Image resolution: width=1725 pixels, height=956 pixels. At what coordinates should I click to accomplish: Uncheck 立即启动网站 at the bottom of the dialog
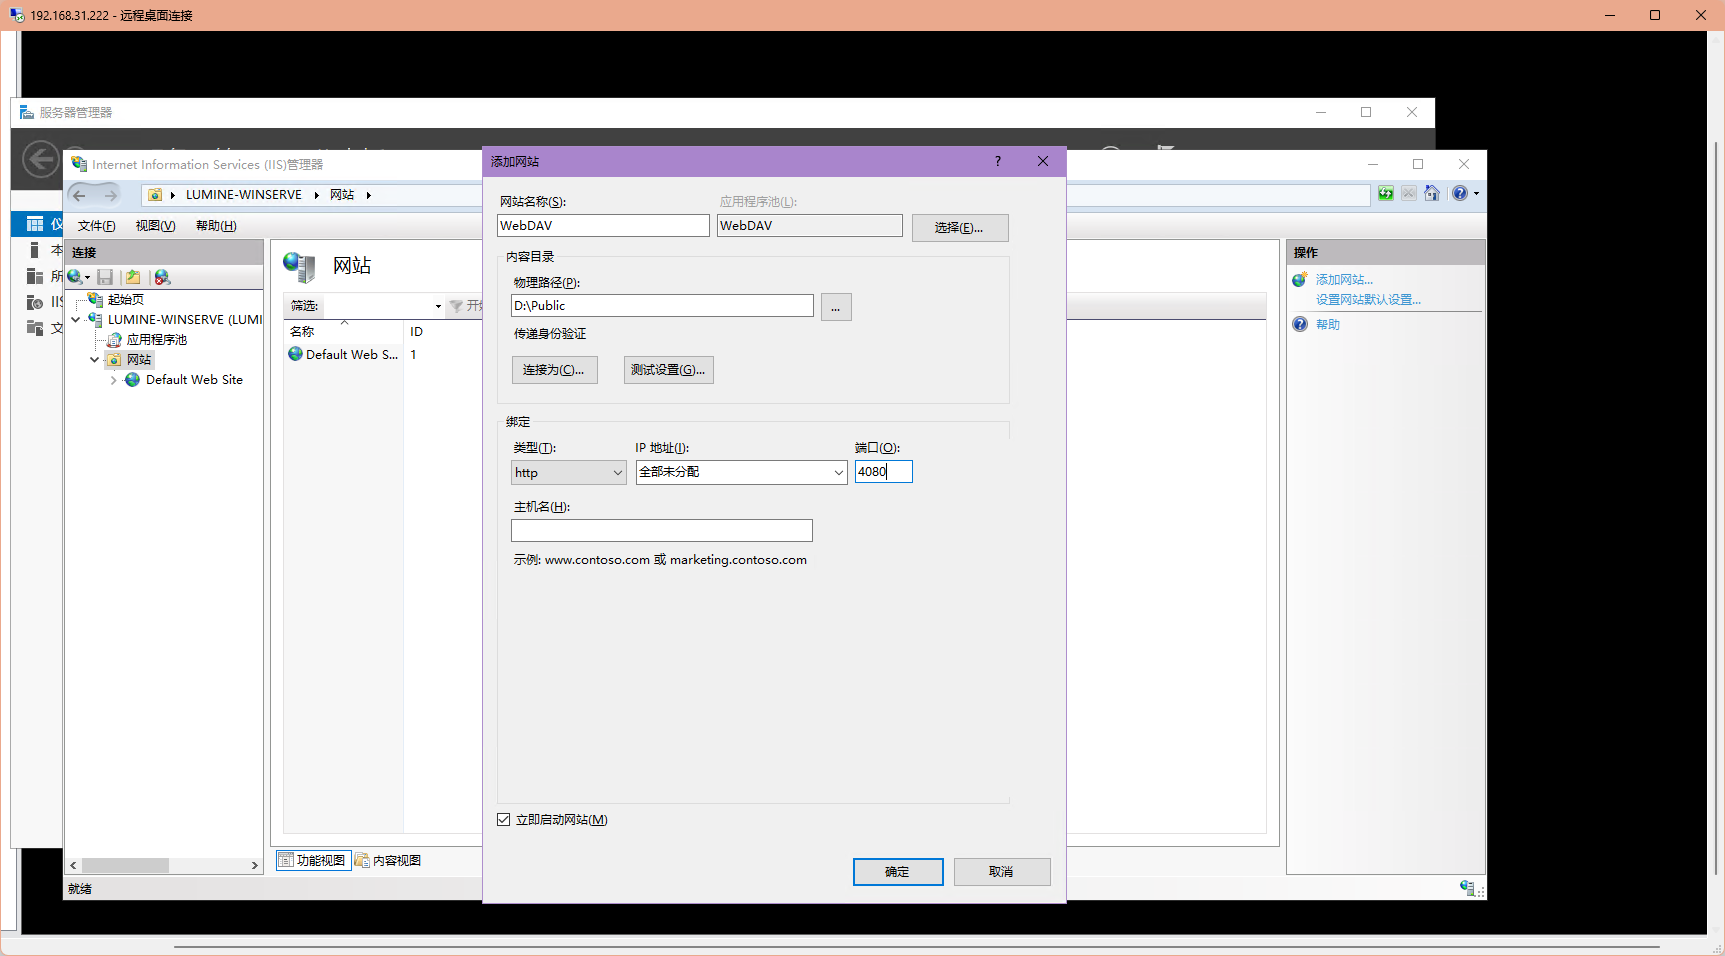tap(503, 819)
